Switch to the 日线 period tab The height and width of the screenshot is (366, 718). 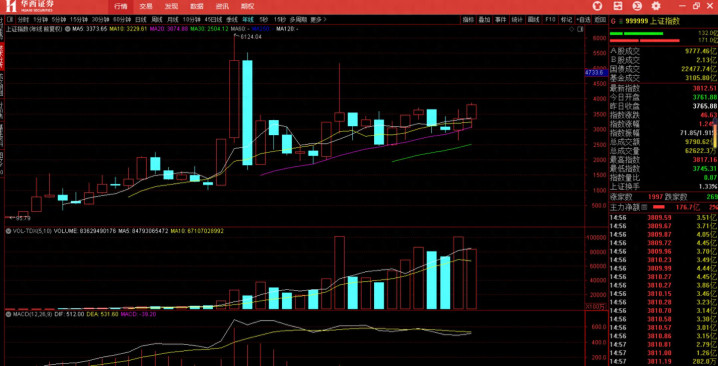[x=141, y=20]
